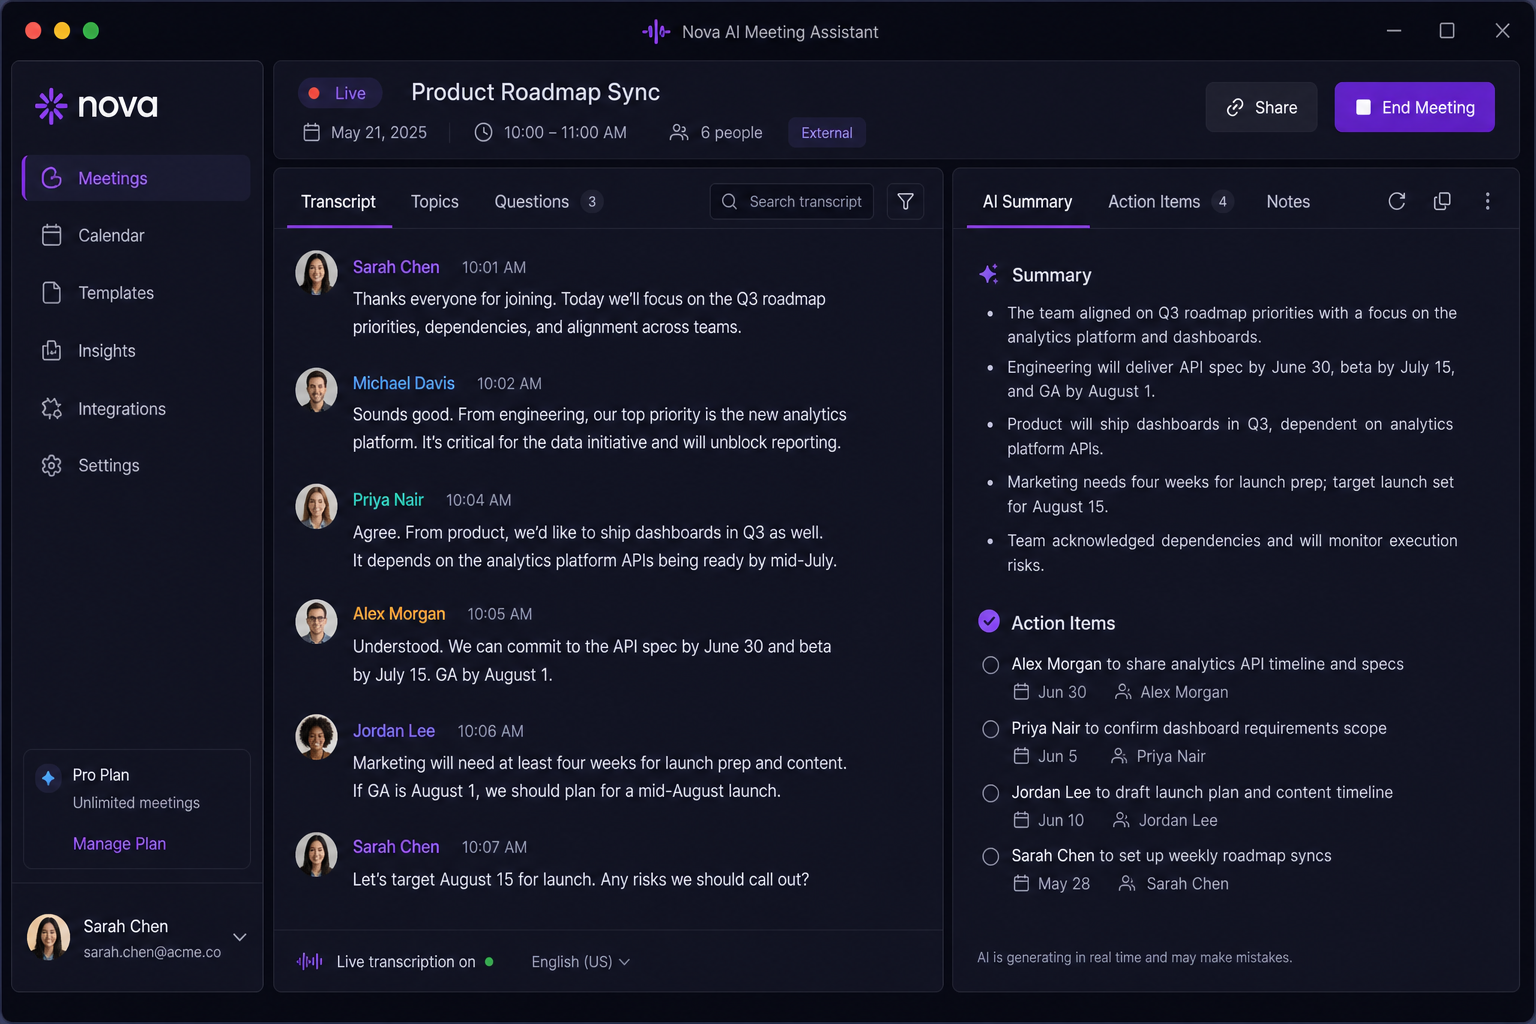Click End Meeting button

tap(1414, 107)
